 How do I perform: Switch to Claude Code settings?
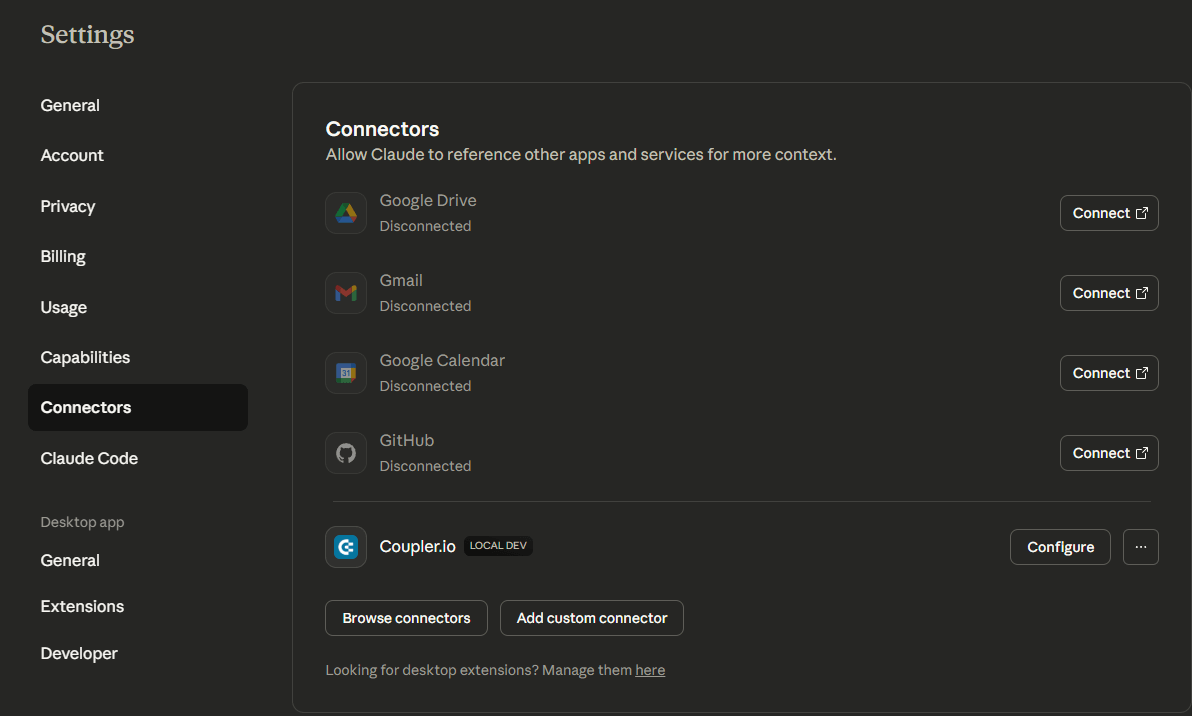tap(89, 458)
